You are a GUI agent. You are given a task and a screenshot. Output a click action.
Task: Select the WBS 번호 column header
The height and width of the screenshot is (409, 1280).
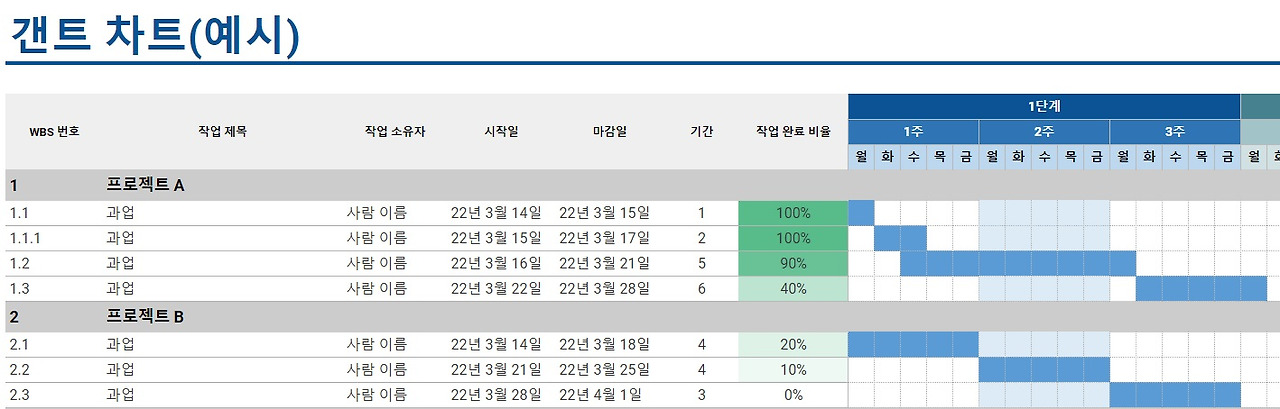click(x=55, y=131)
